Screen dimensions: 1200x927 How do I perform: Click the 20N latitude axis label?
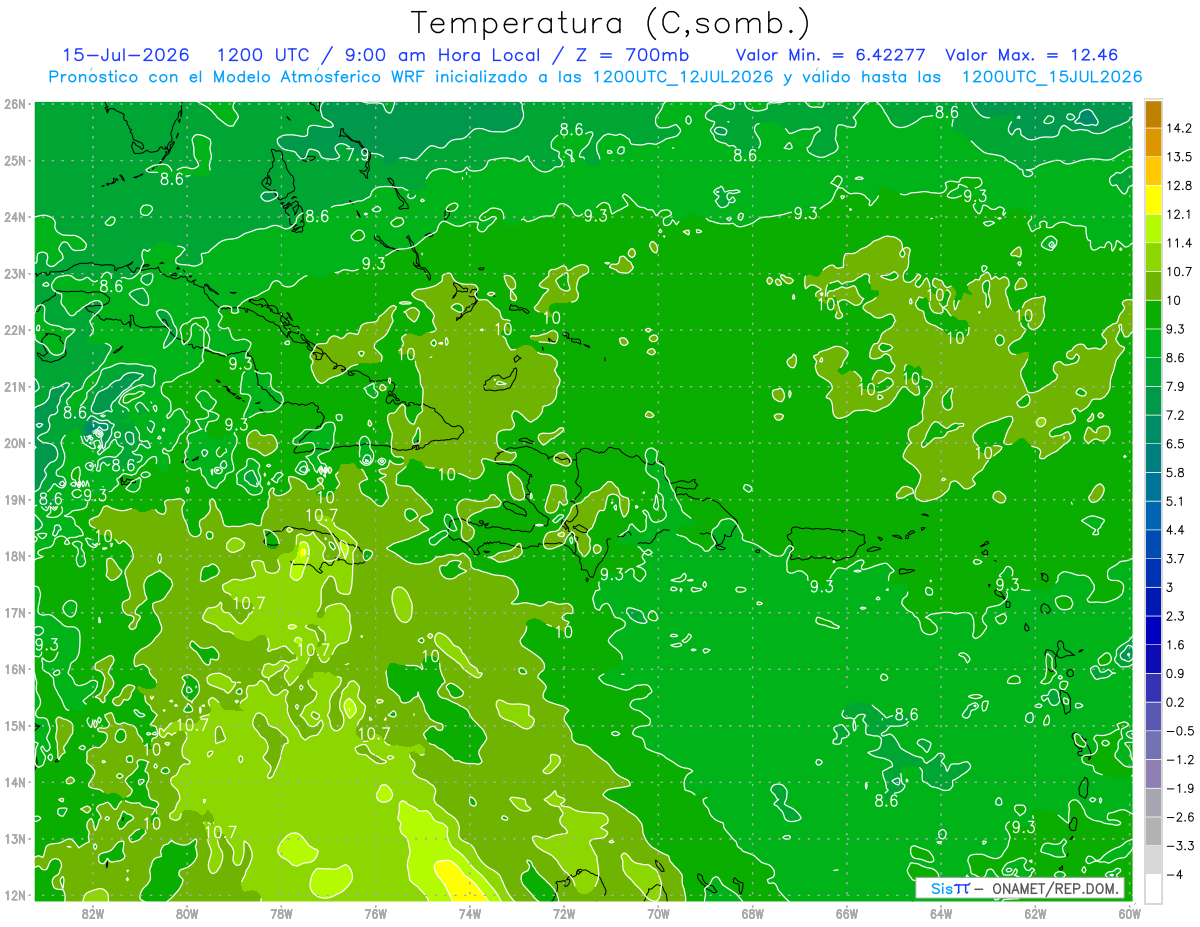15,443
